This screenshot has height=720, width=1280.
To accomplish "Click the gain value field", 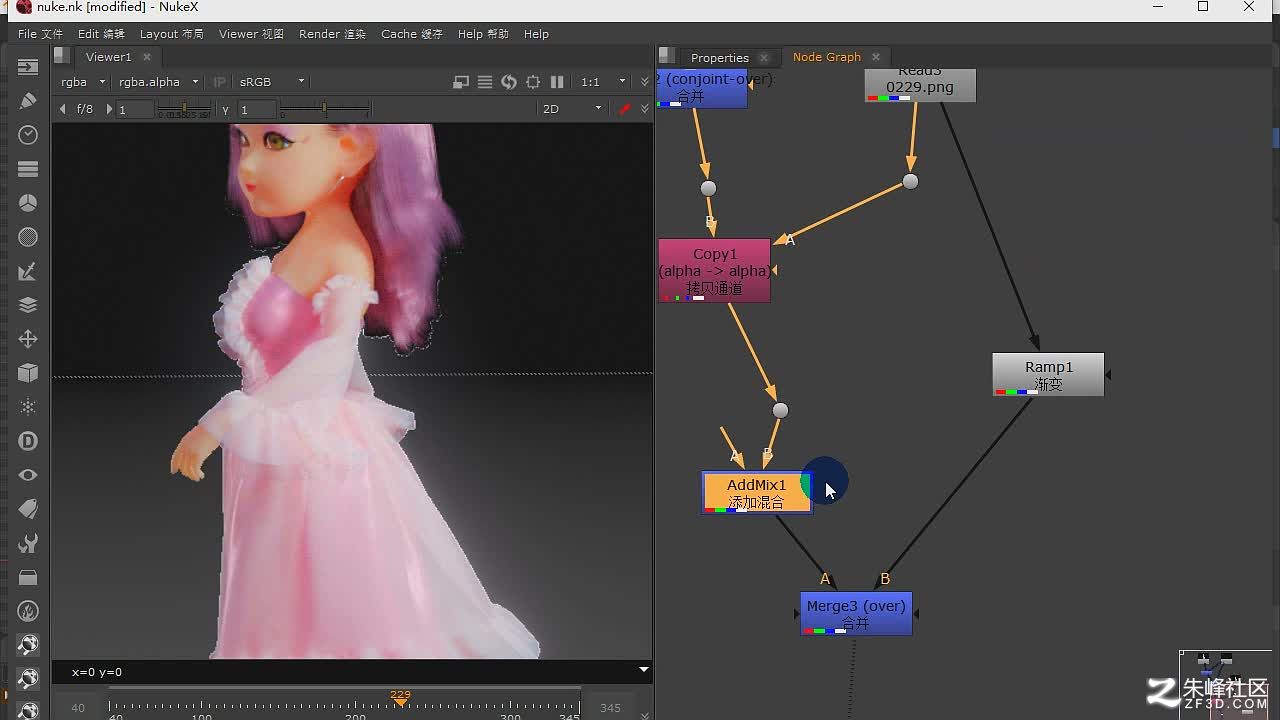I will 135,109.
